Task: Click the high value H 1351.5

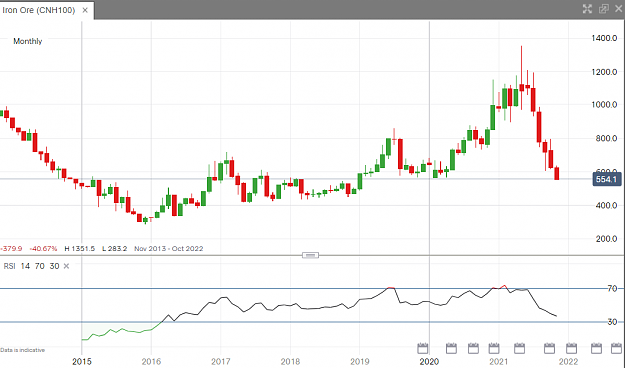Action: coord(80,248)
